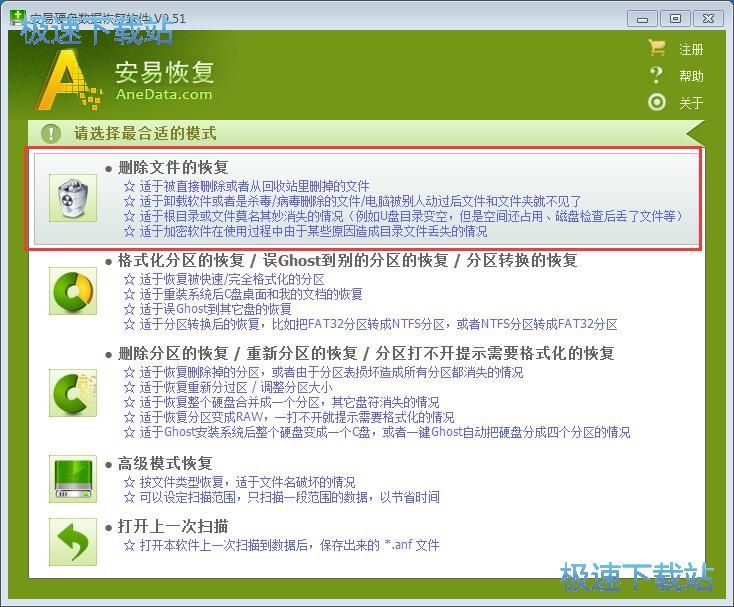The image size is (734, 607).
Task: Click the app icon in title bar
Action: pos(17,18)
